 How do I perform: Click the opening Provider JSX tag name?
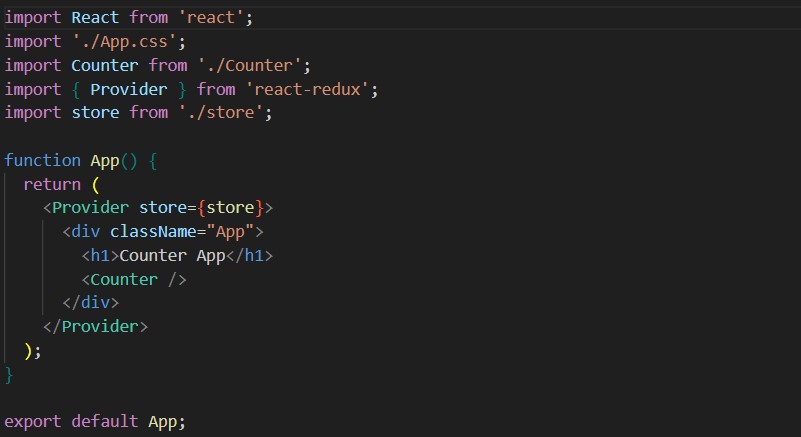(90, 208)
